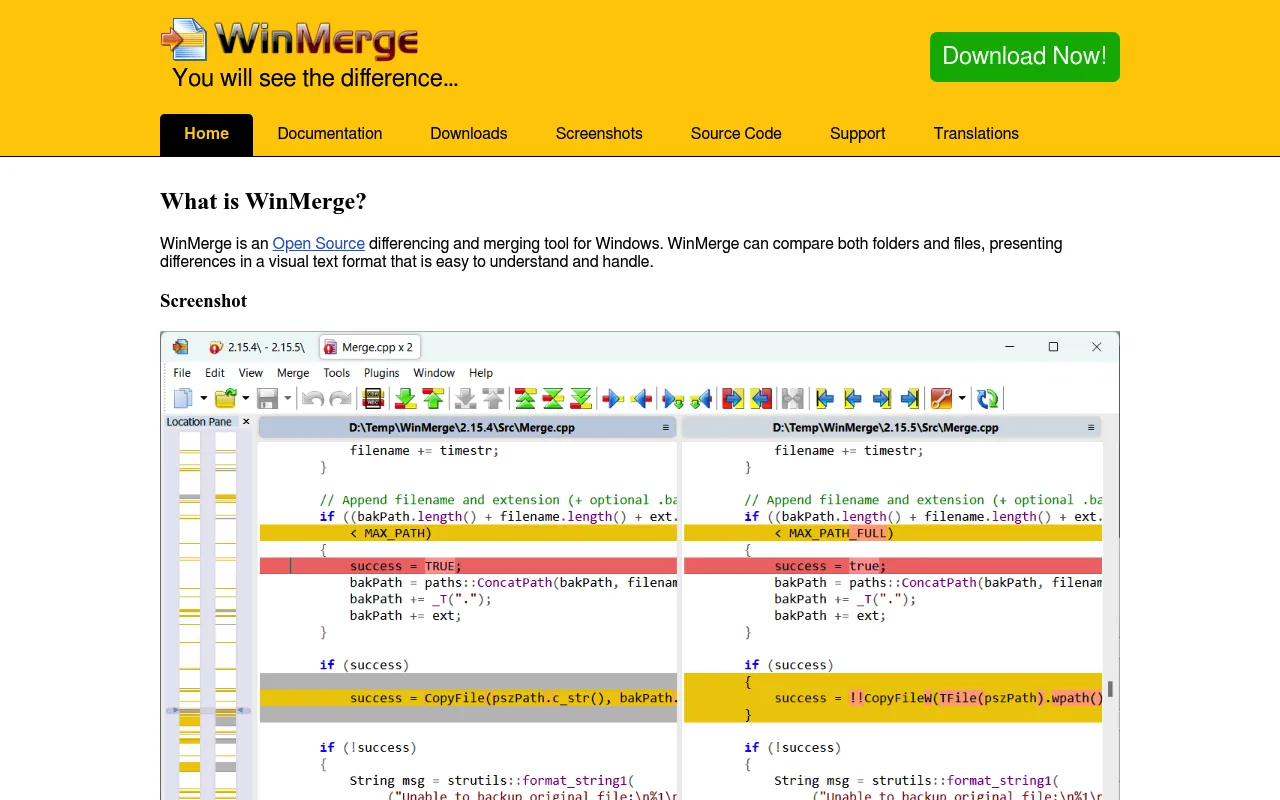Go to the Support page

[858, 134]
